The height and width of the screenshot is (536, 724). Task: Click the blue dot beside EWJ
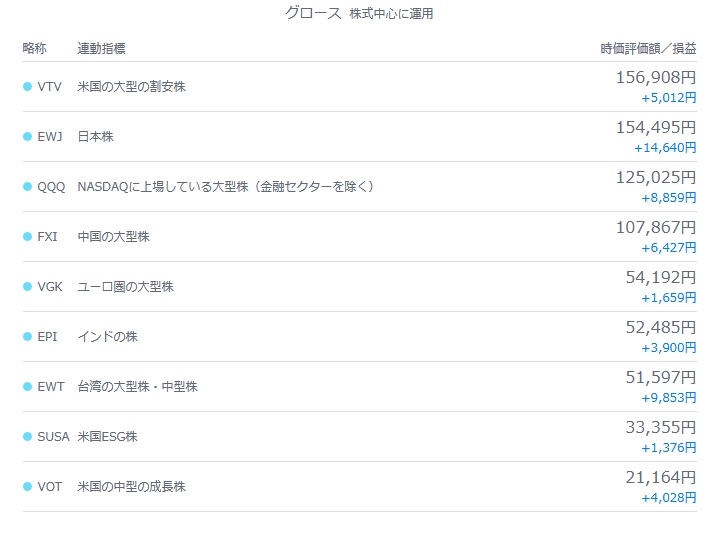pos(28,137)
